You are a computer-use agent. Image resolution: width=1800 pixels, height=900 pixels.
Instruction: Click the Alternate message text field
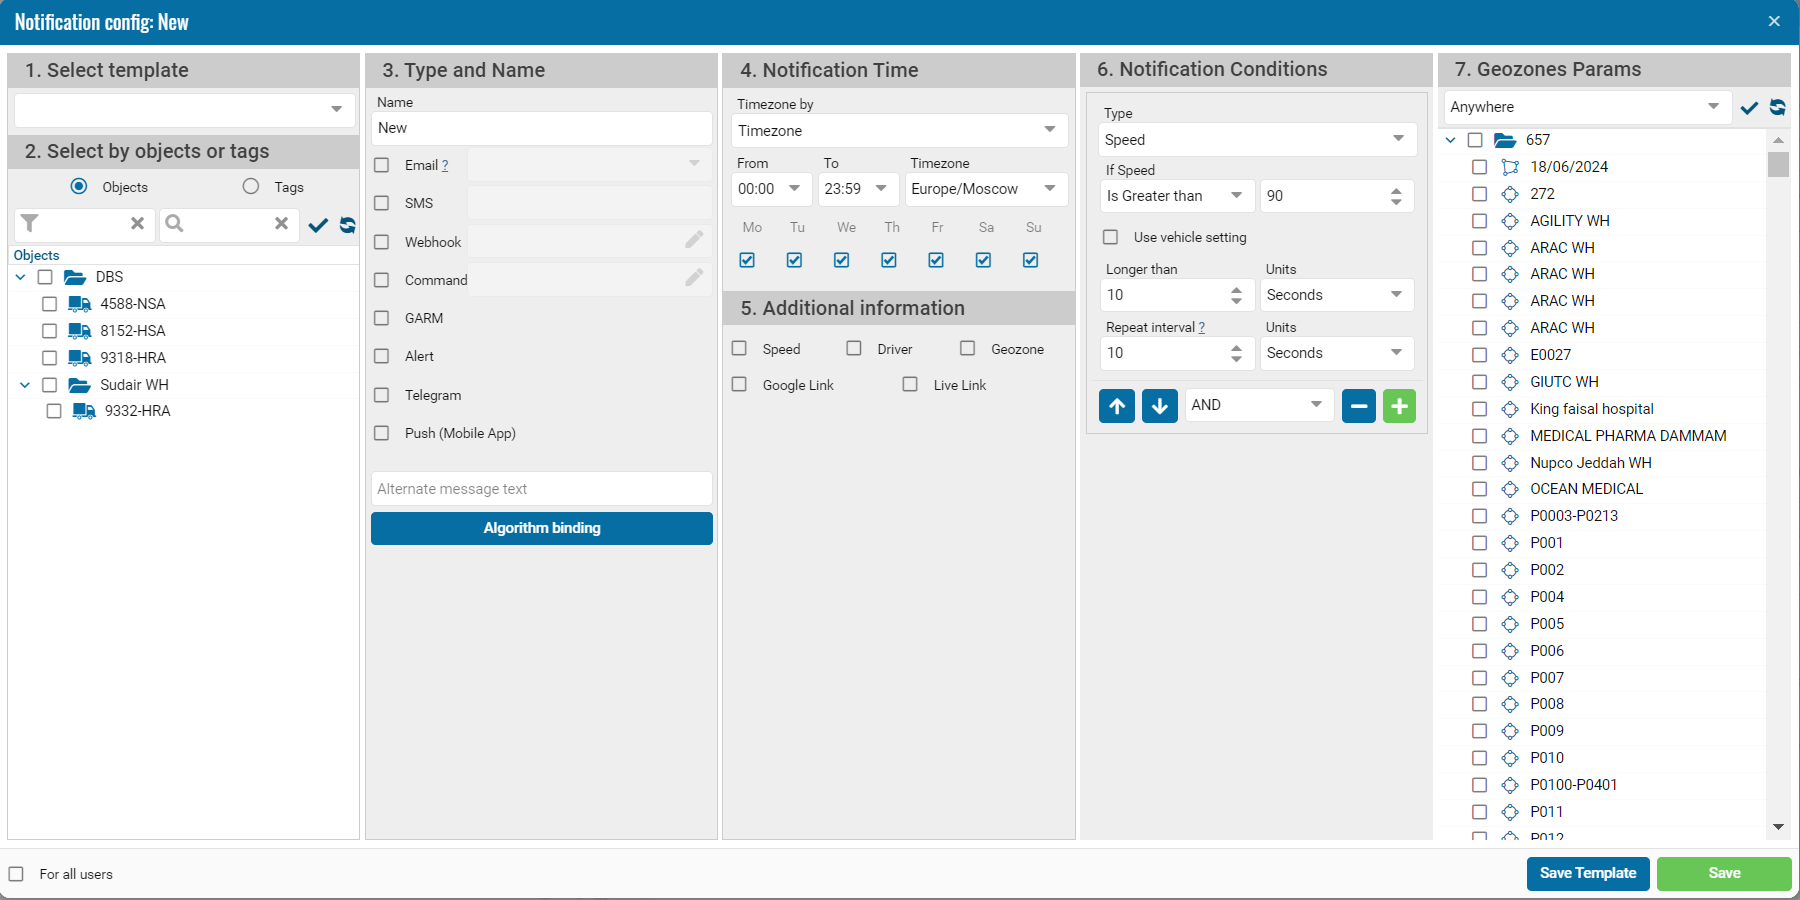(x=541, y=489)
